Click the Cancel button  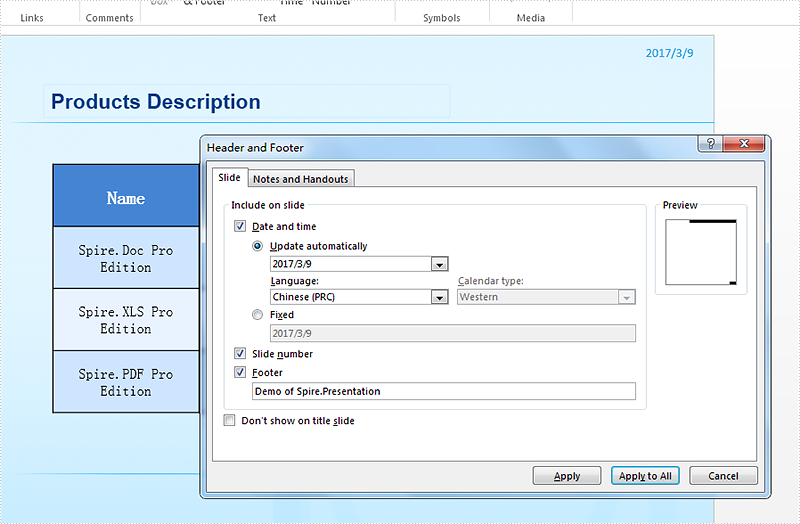723,476
